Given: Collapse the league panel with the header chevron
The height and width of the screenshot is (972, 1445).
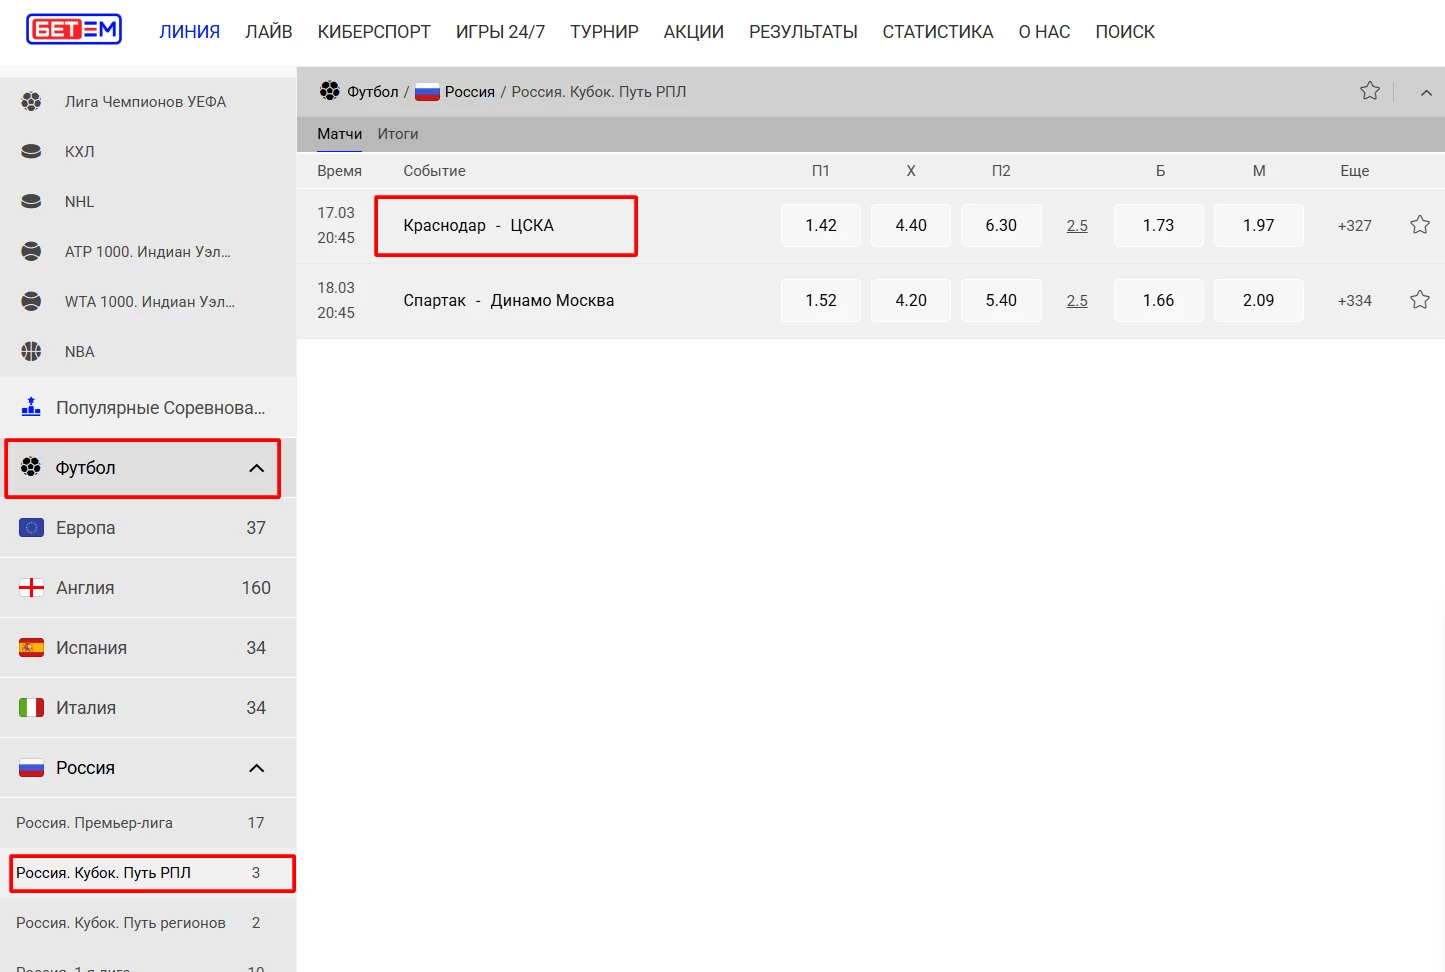Looking at the screenshot, I should coord(1426,93).
